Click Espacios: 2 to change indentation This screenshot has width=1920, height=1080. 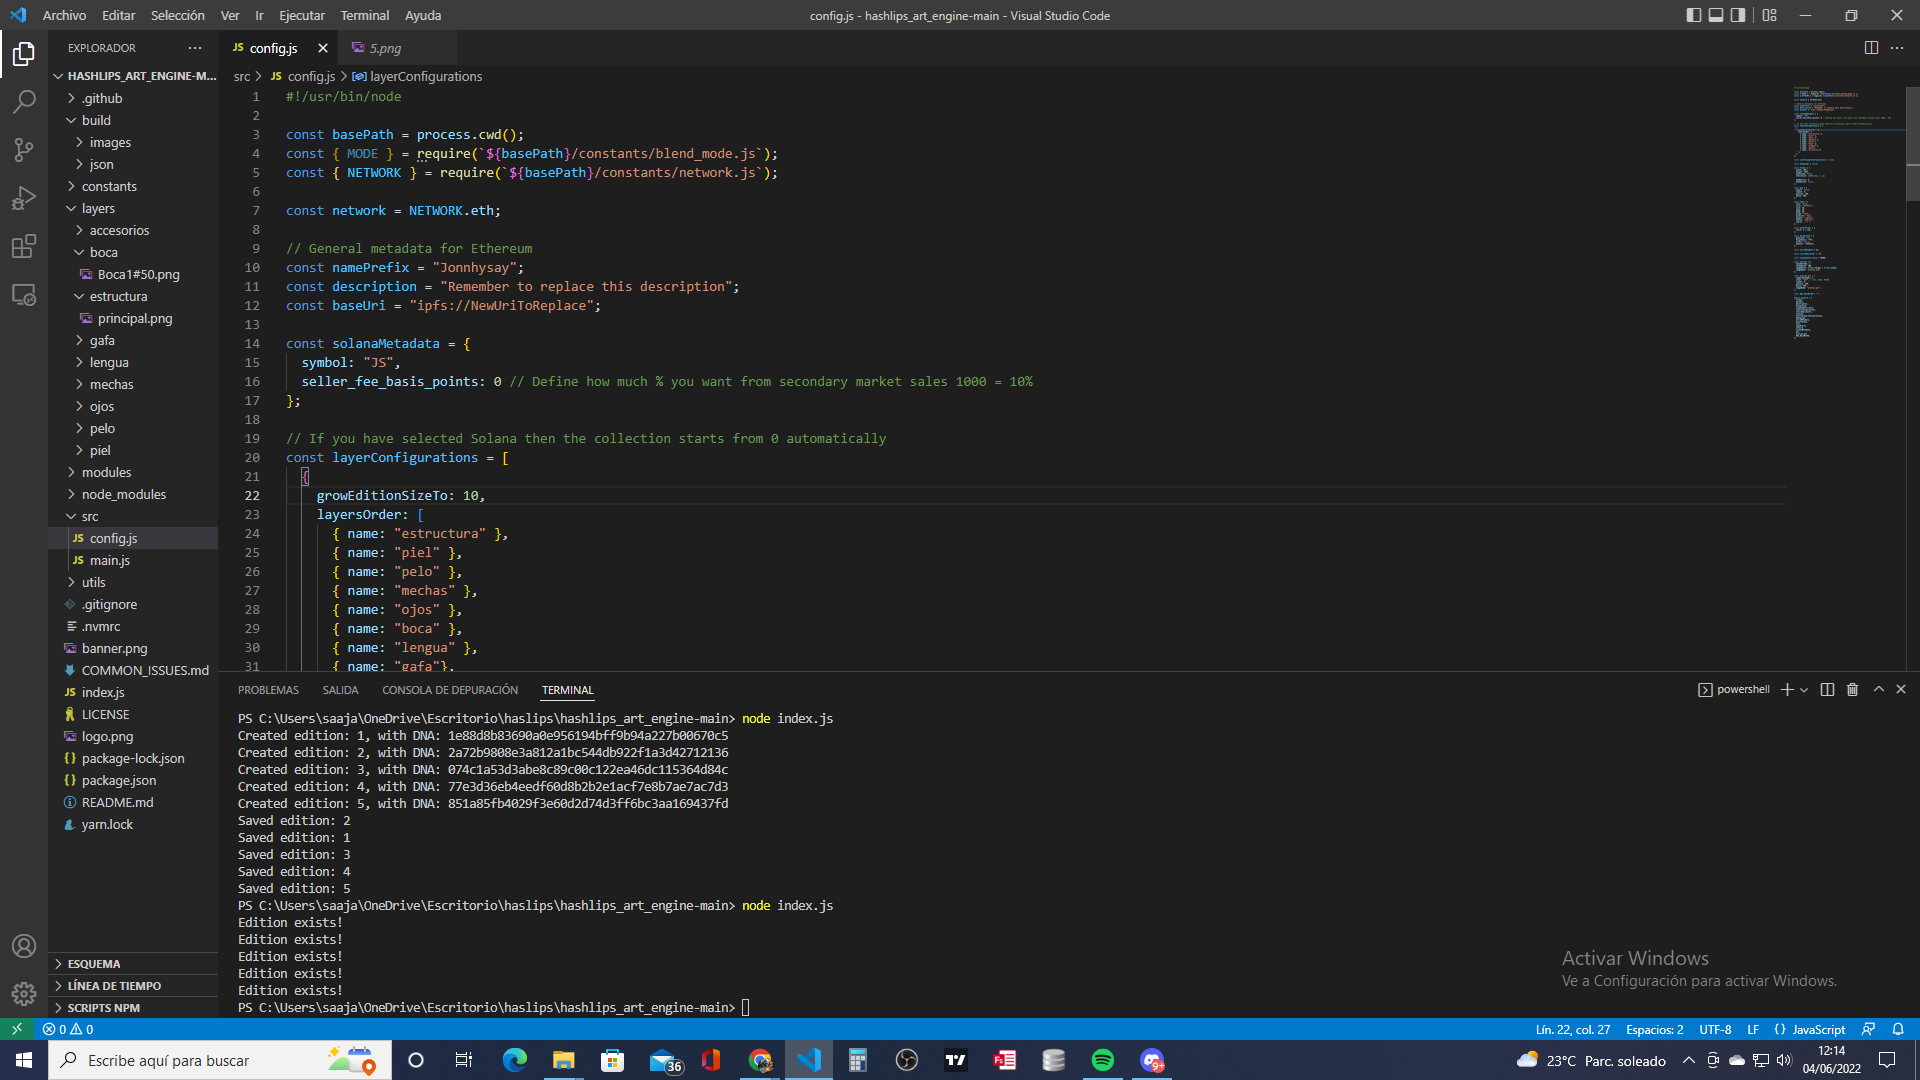[x=1655, y=1029]
